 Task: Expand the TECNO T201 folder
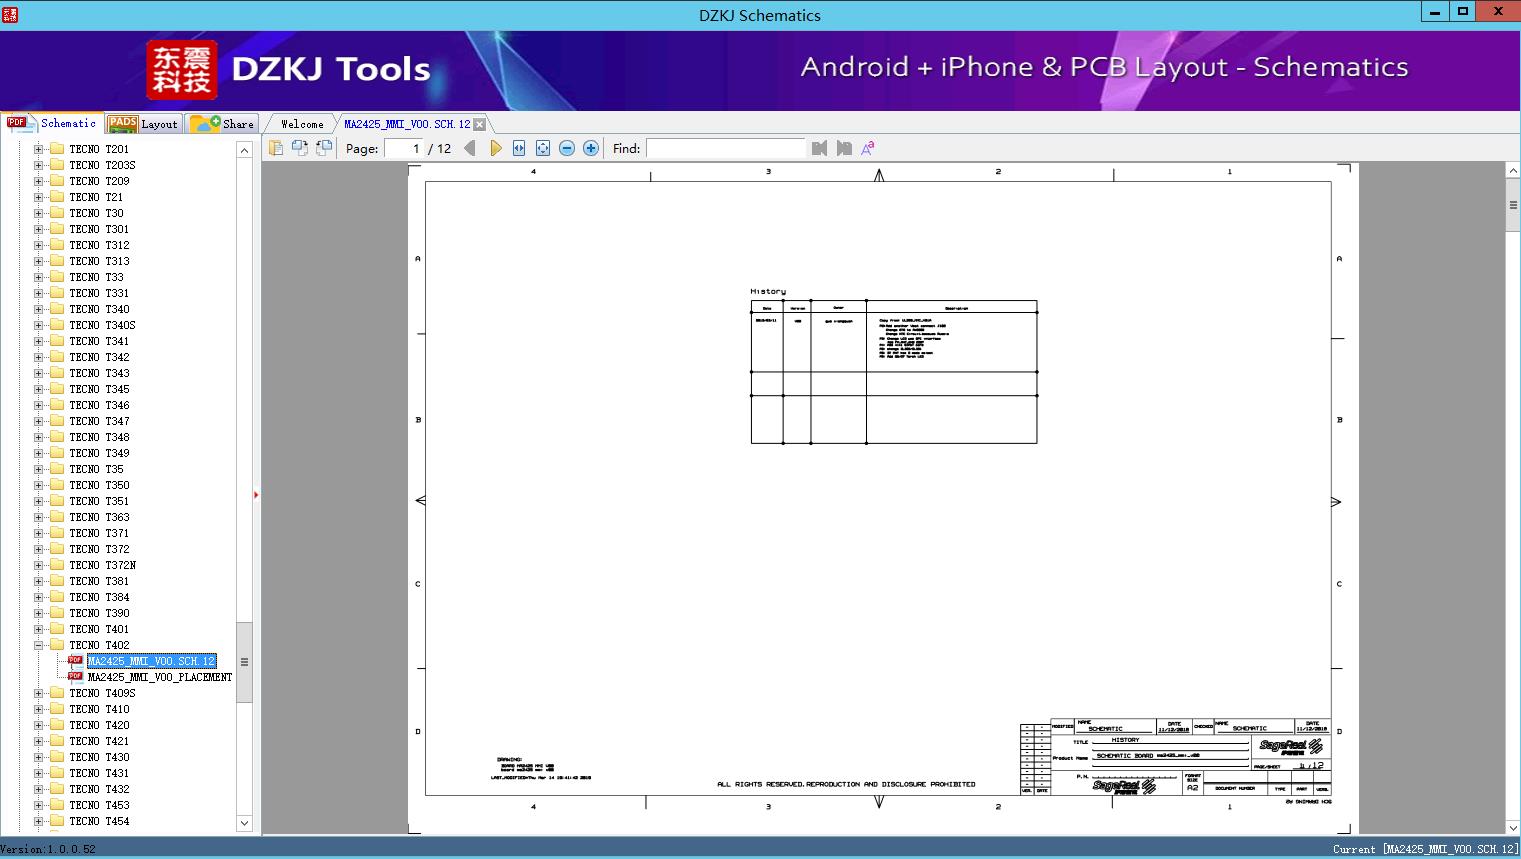39,149
